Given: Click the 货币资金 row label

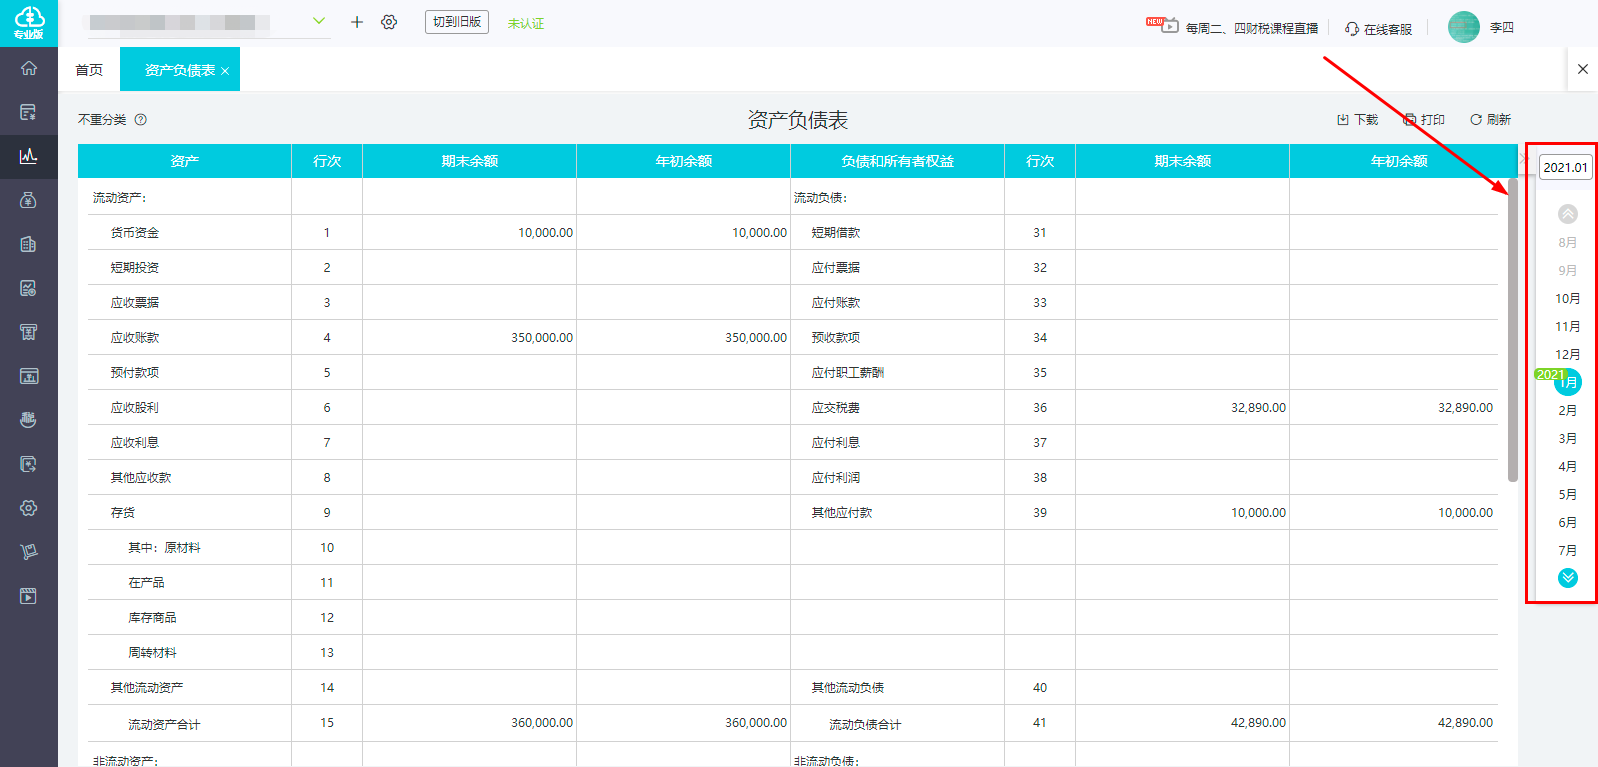Looking at the screenshot, I should (135, 233).
